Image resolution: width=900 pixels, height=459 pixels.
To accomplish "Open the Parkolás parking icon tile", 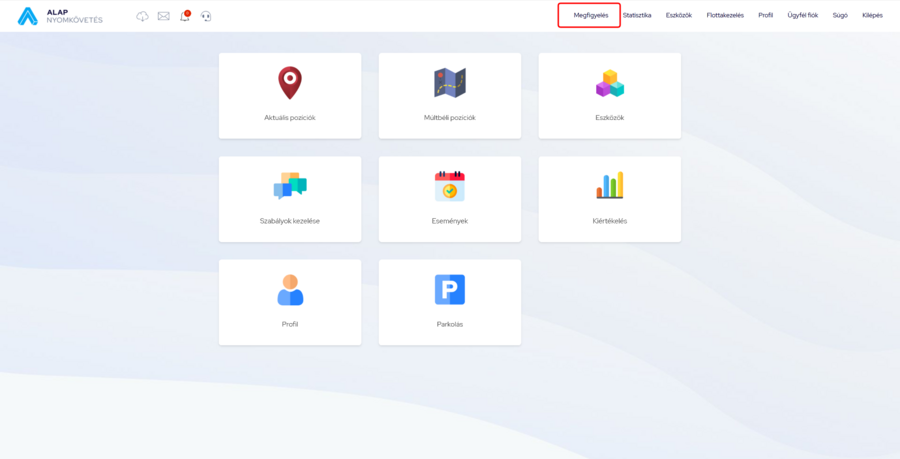I will (450, 302).
